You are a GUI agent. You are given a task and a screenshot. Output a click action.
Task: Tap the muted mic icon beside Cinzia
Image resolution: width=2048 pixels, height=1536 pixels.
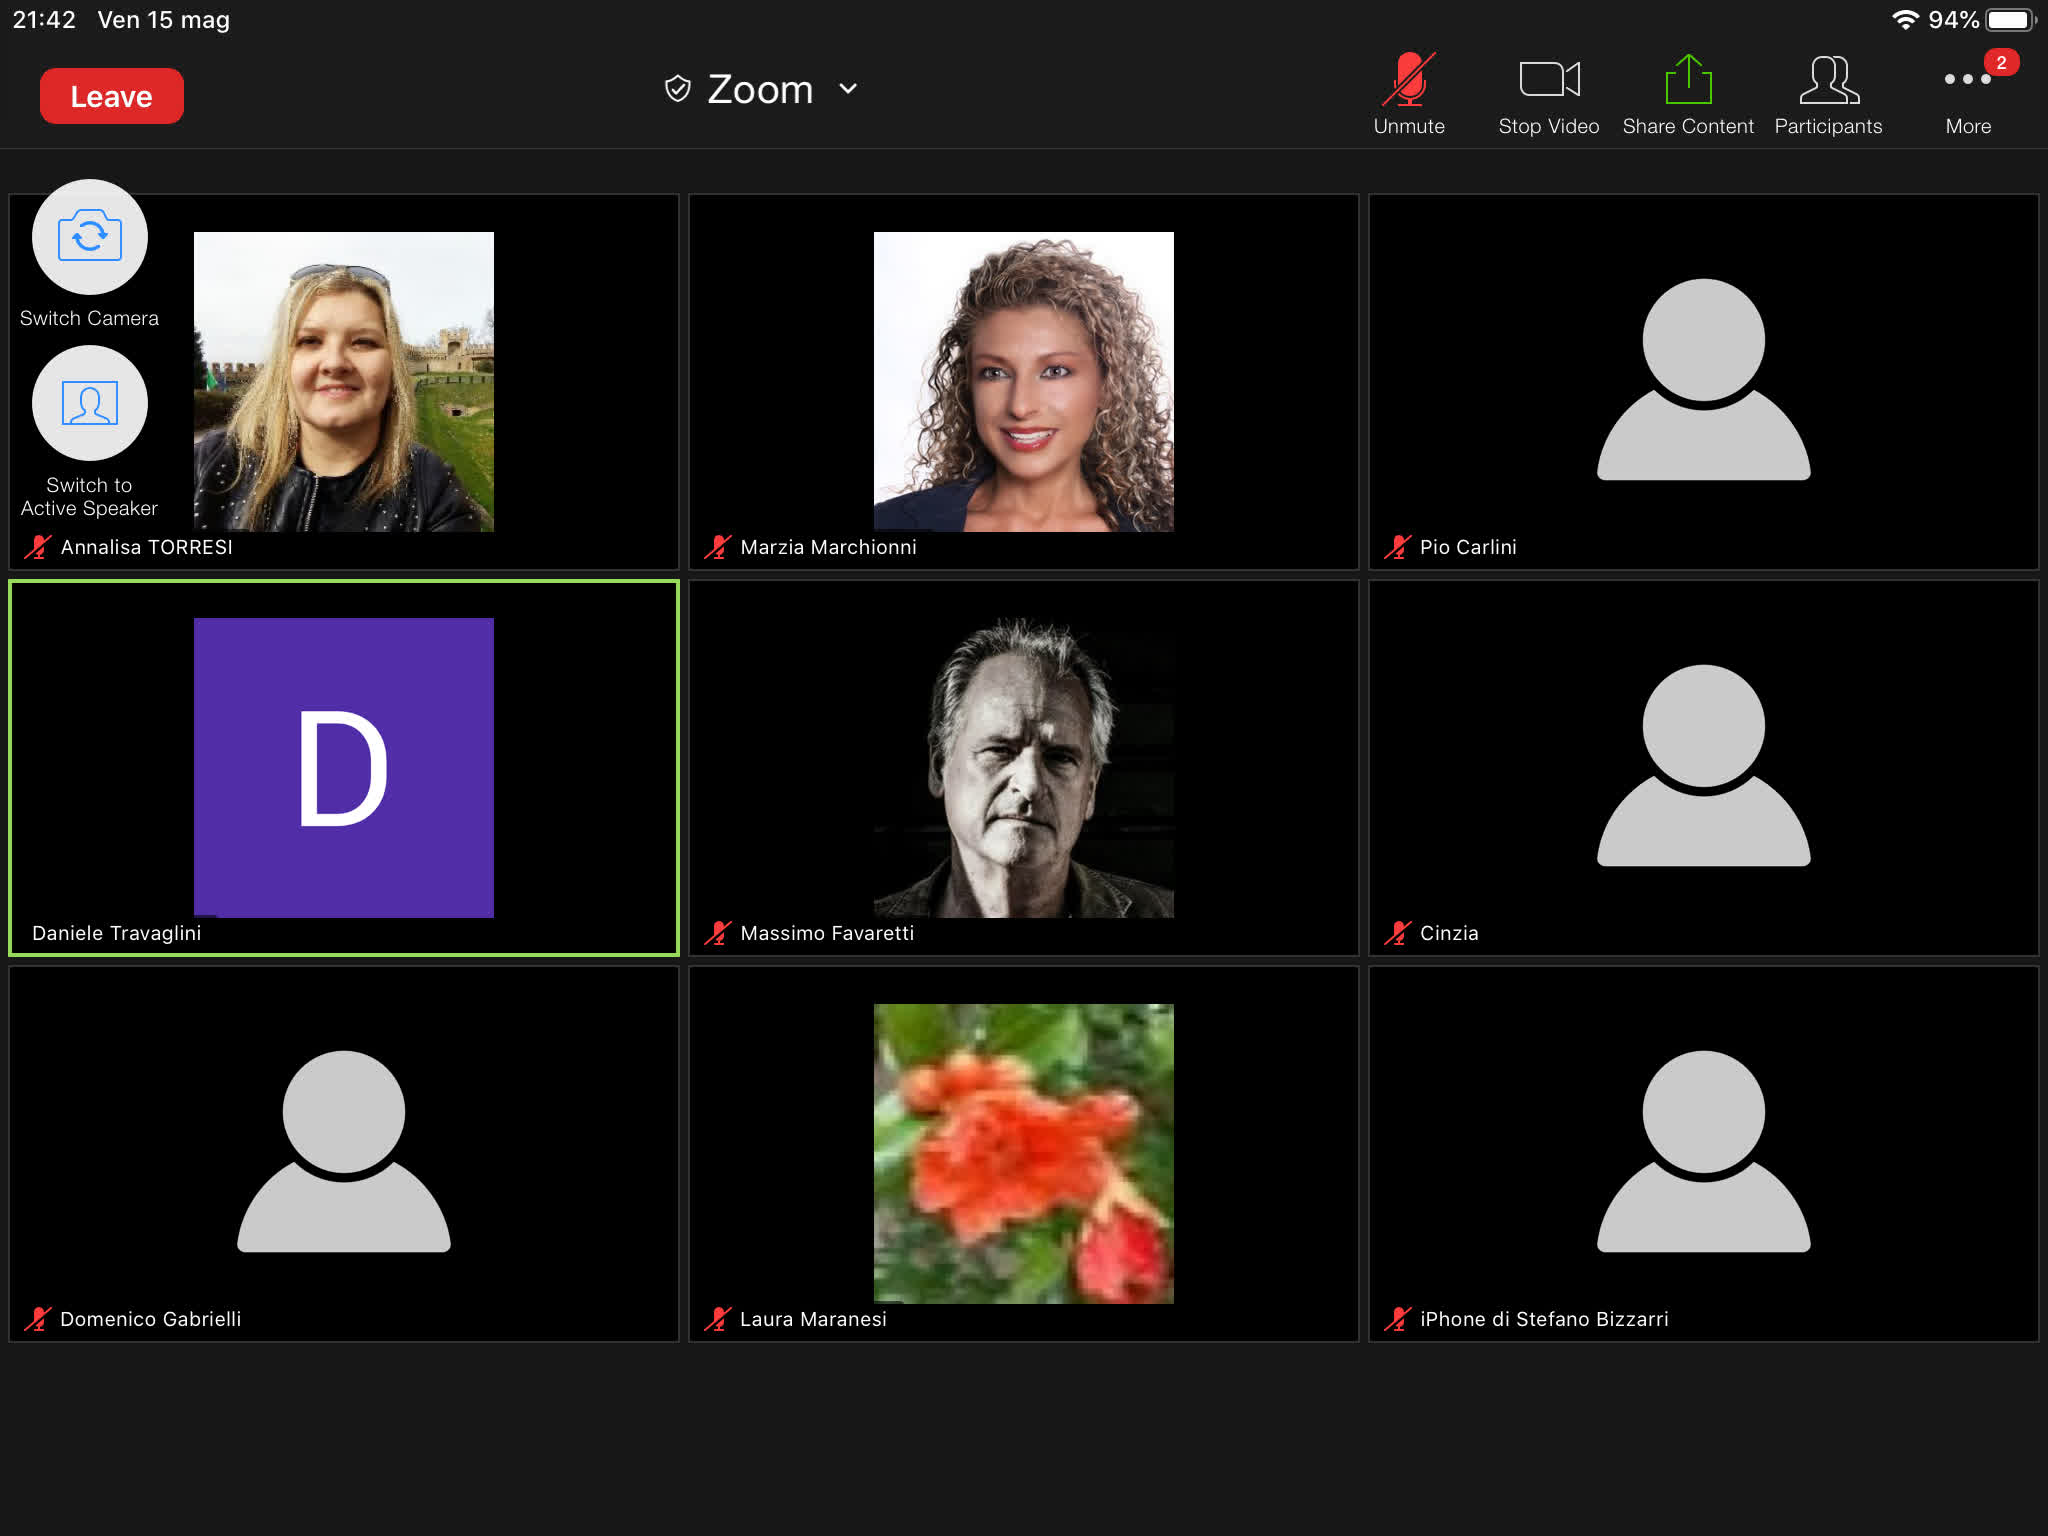pyautogui.click(x=1397, y=933)
